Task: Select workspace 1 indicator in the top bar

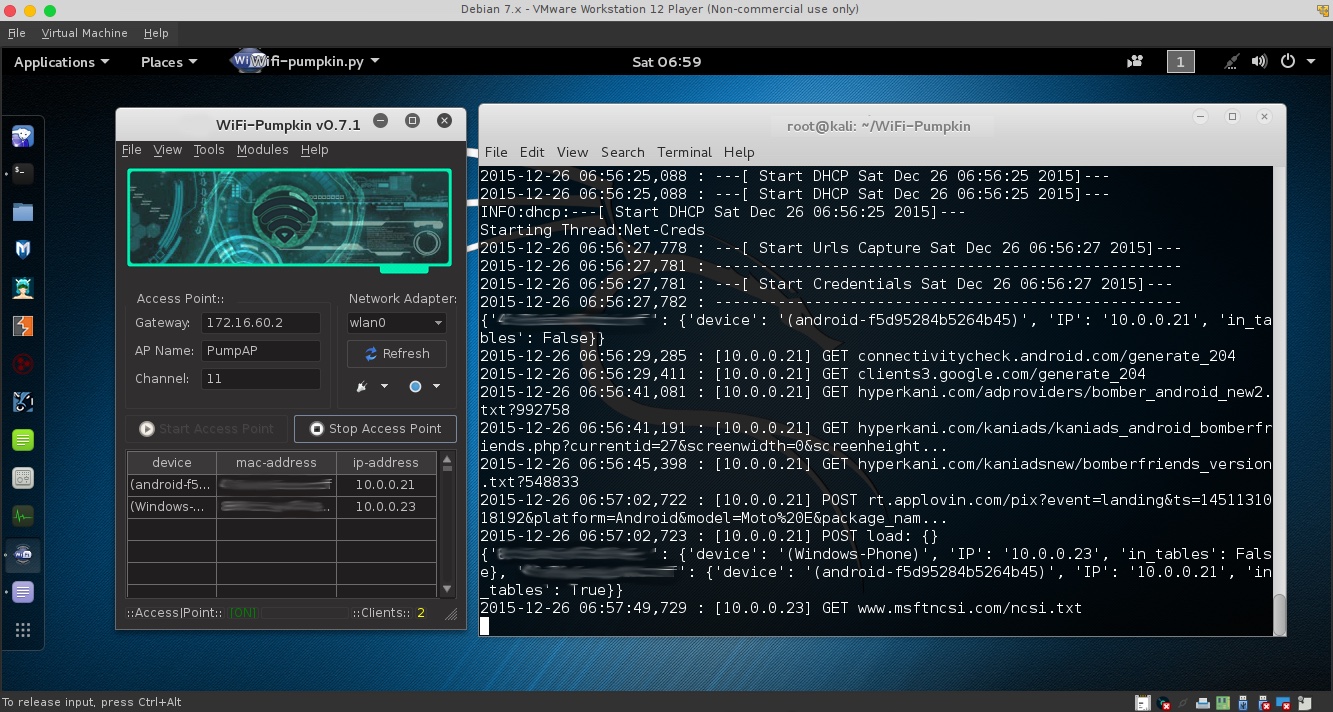Action: point(1180,62)
